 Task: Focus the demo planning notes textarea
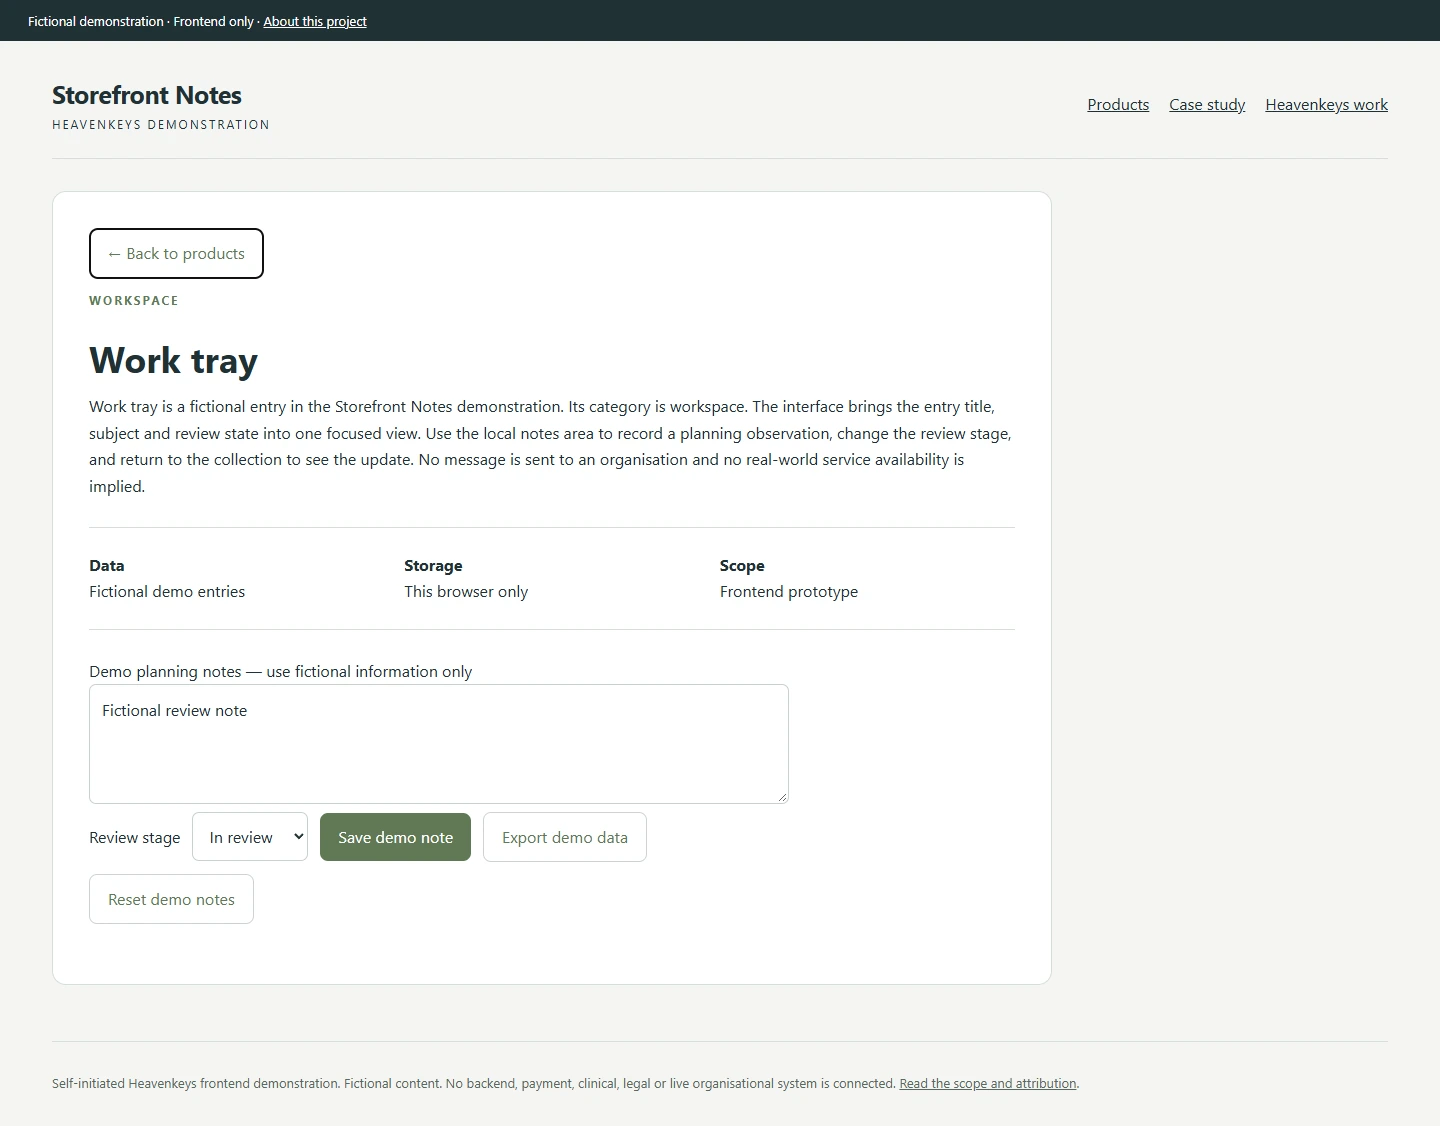[439, 744]
